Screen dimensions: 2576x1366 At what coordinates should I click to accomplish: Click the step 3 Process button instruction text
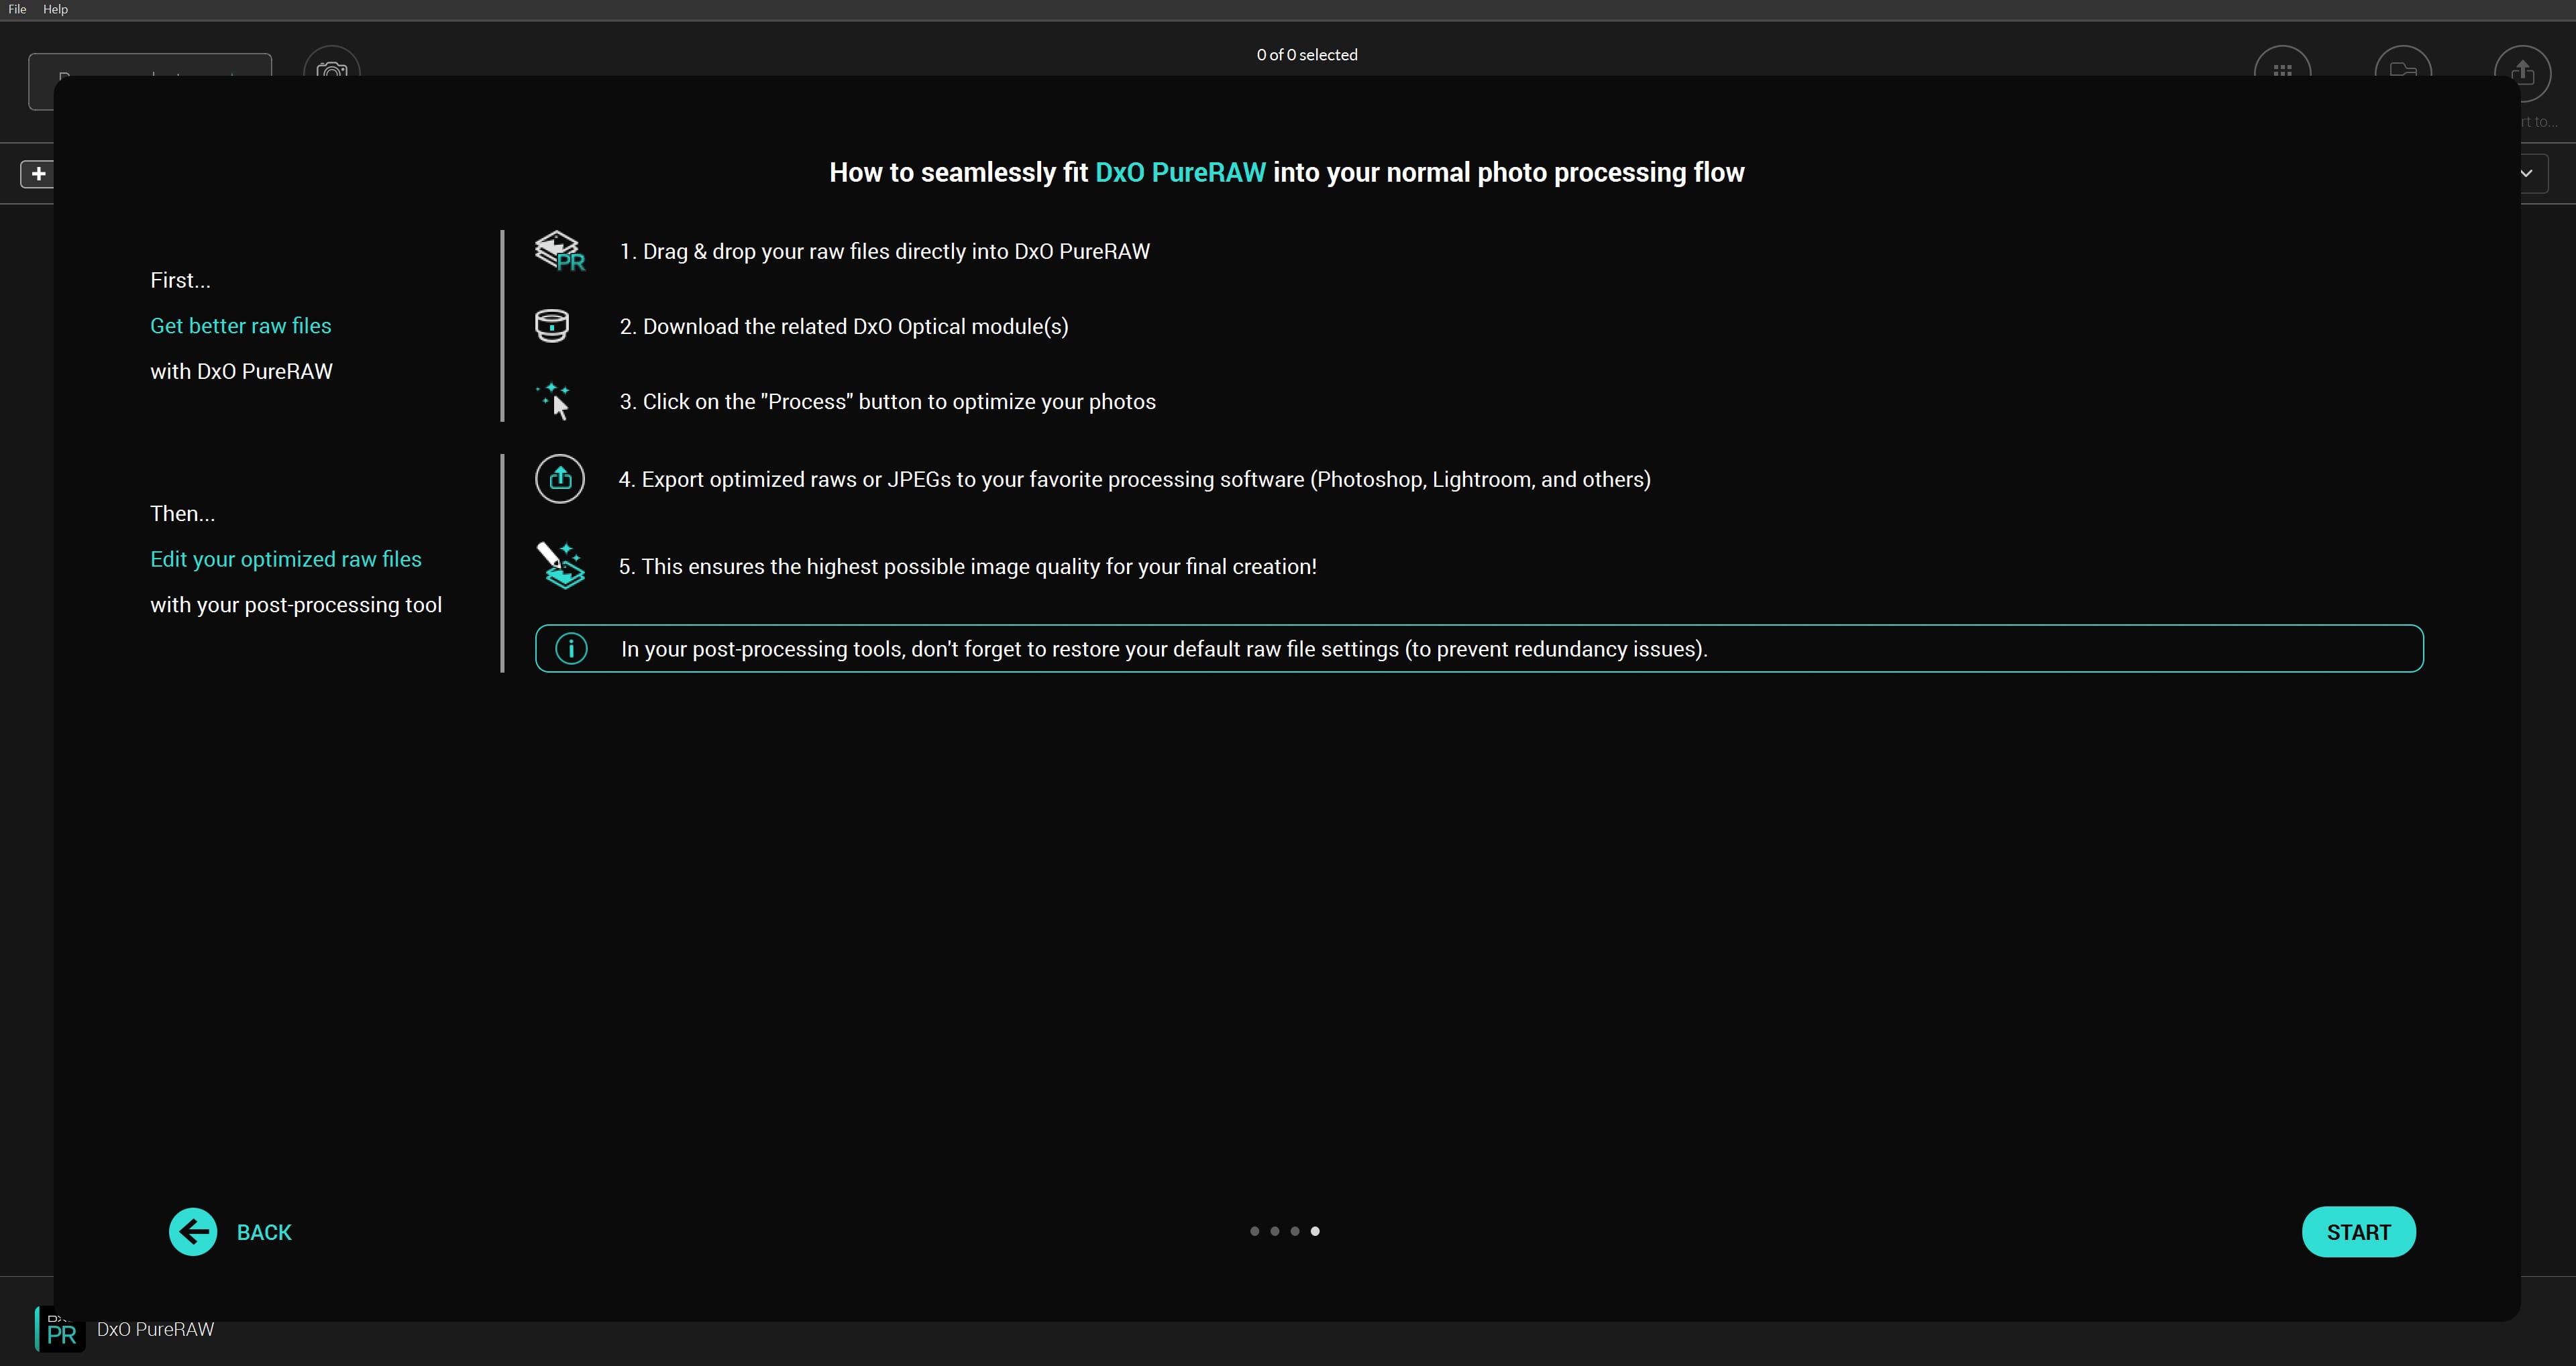(888, 401)
